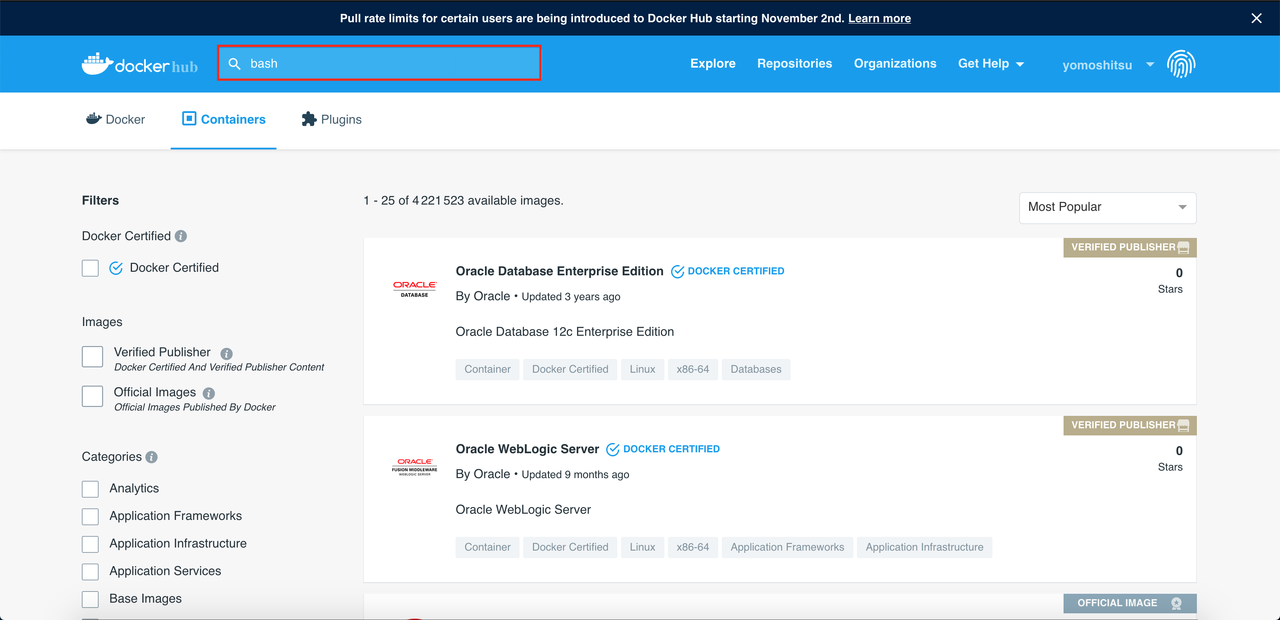Screen dimensions: 1280x620
Task: Click the Official Image ribbon badge
Action: 1130,603
